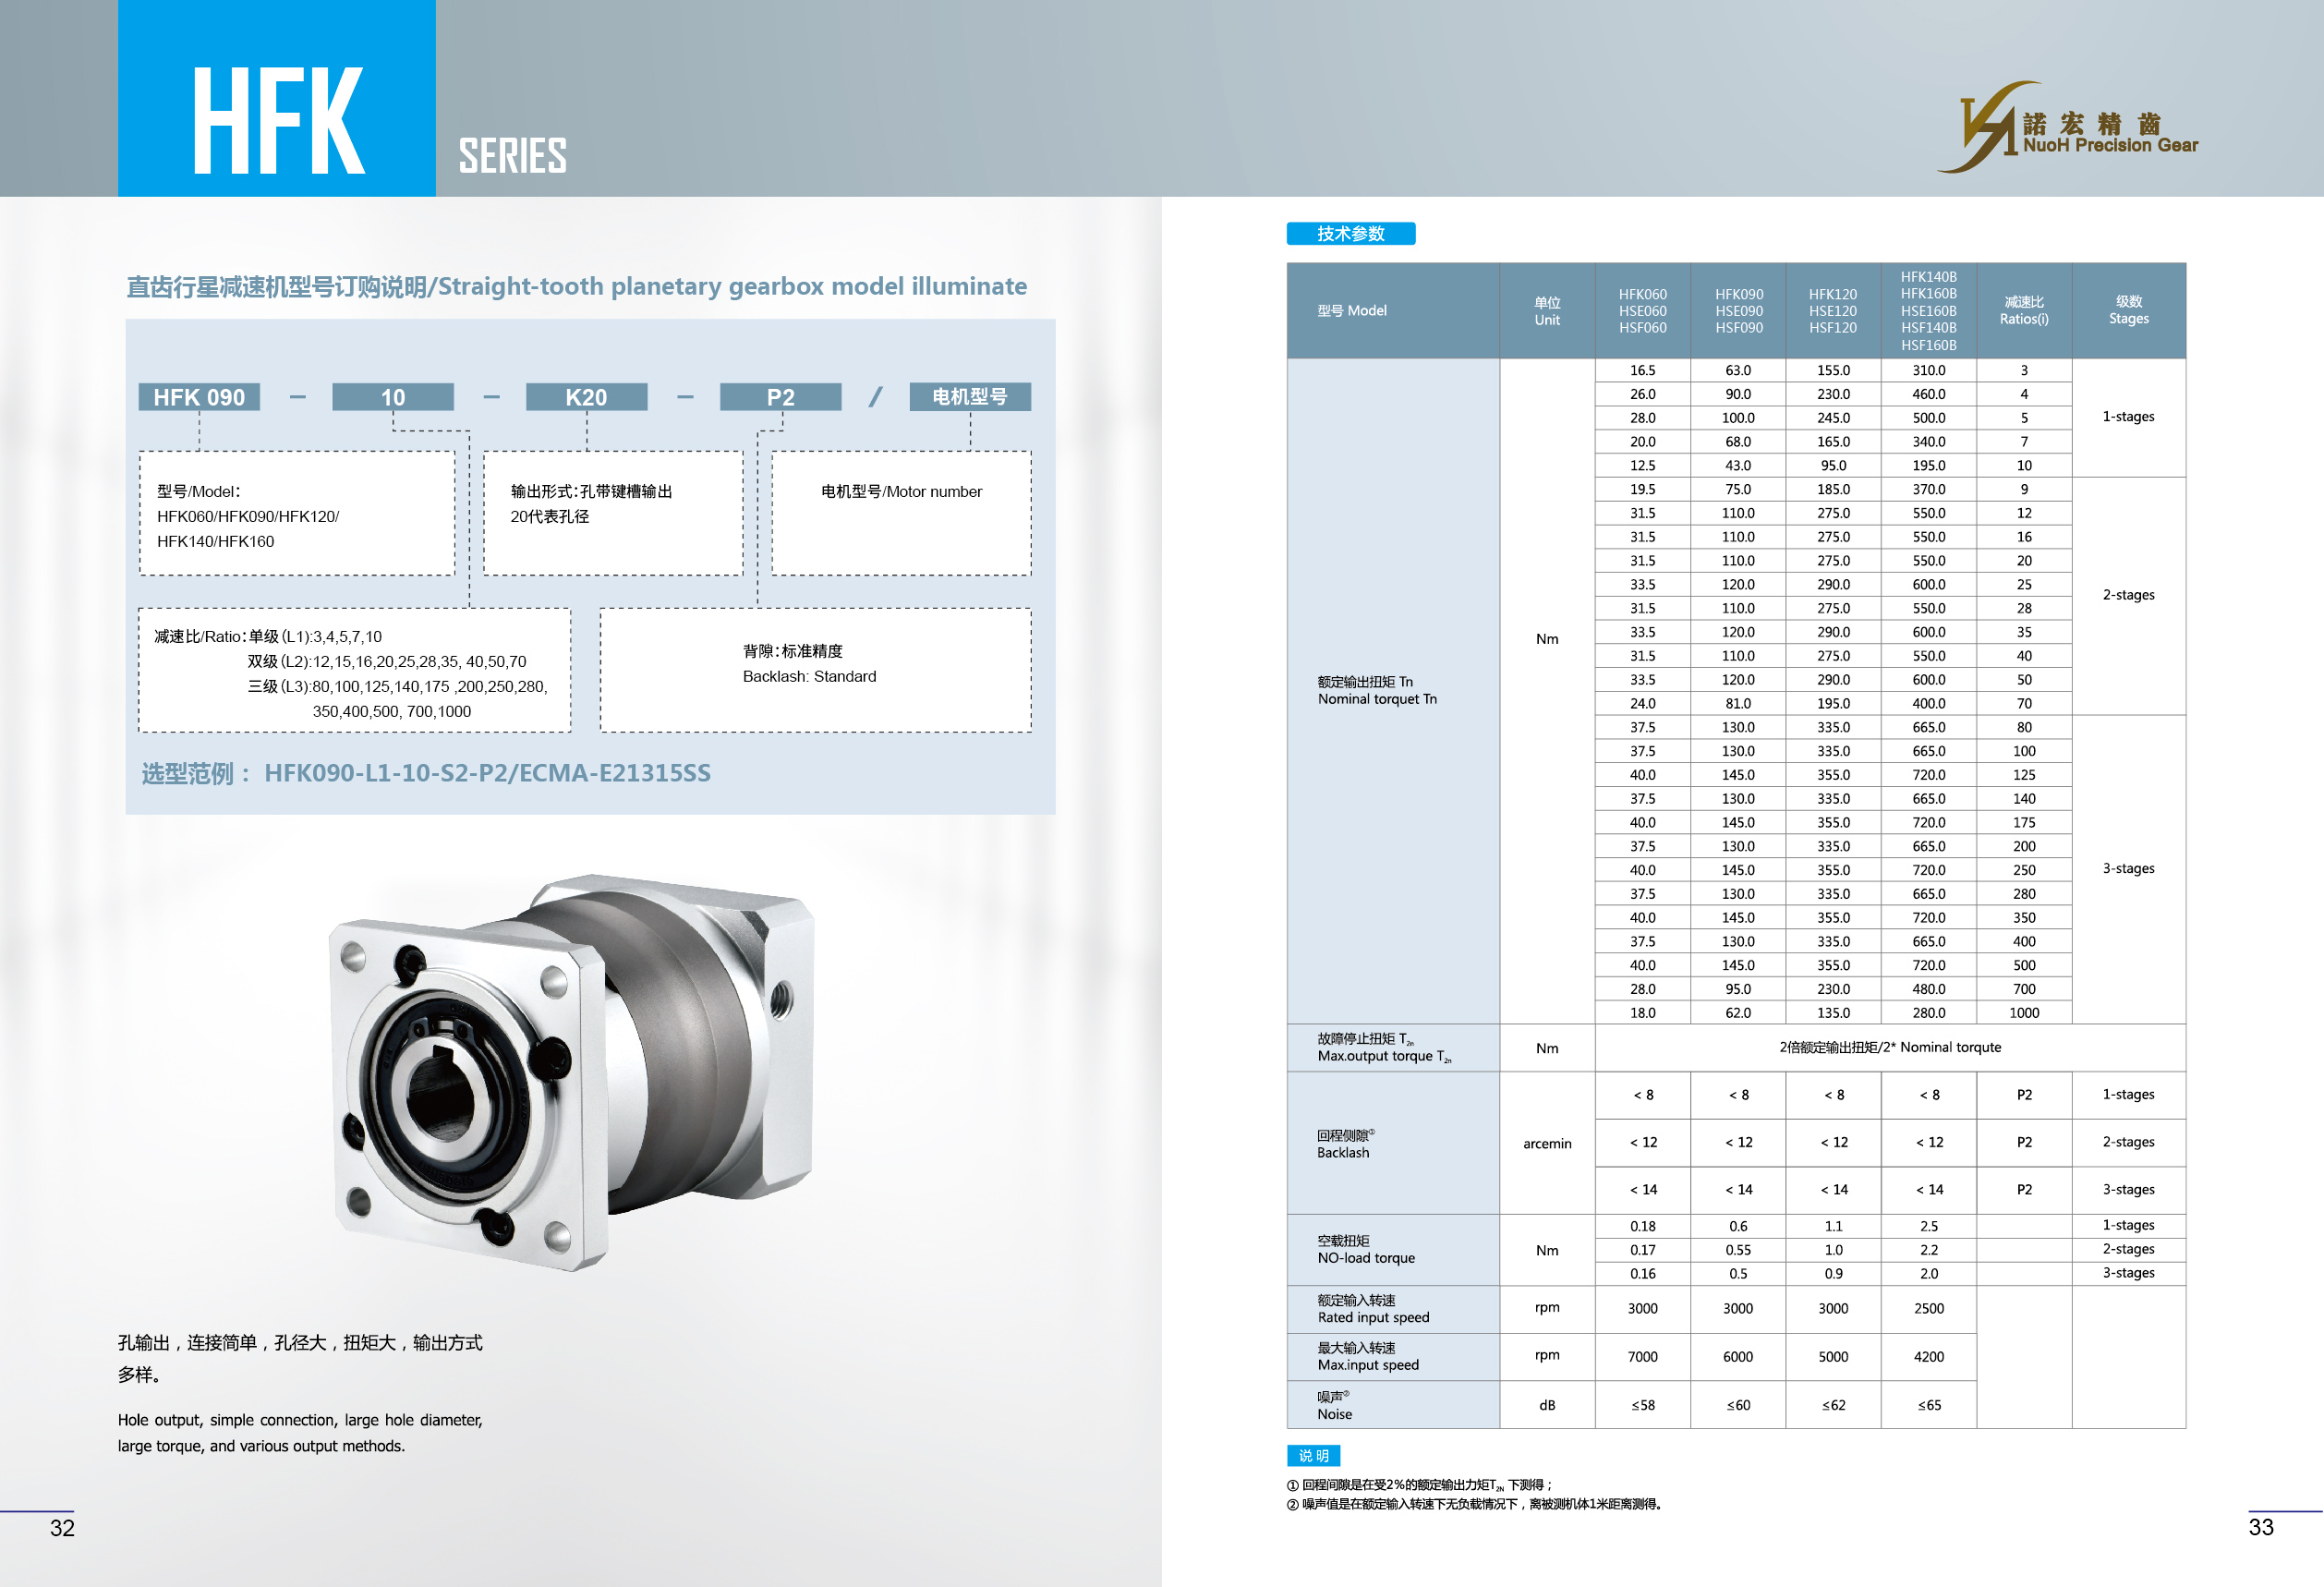Screen dimensions: 2324x1587
Task: Click the '16.5' torque cell
Action: tap(1643, 370)
